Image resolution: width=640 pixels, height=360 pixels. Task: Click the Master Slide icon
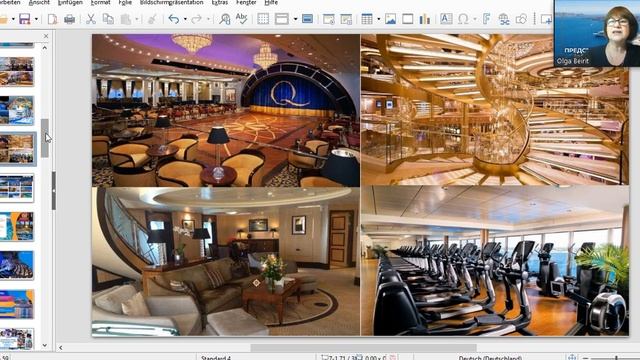307,19
